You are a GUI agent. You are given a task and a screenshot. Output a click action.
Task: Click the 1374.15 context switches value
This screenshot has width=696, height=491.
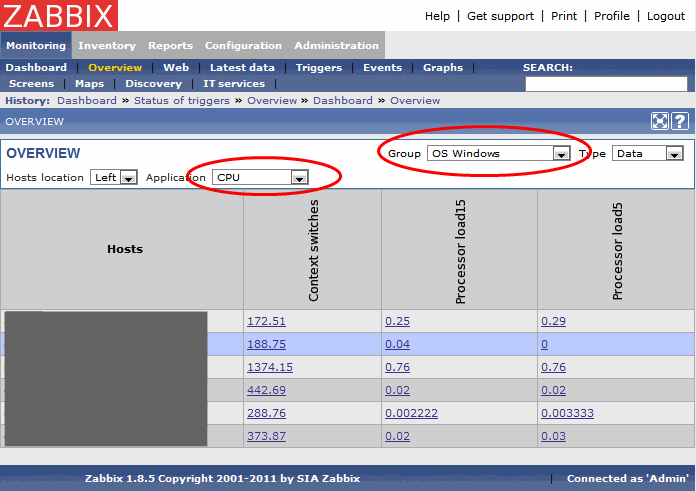270,367
